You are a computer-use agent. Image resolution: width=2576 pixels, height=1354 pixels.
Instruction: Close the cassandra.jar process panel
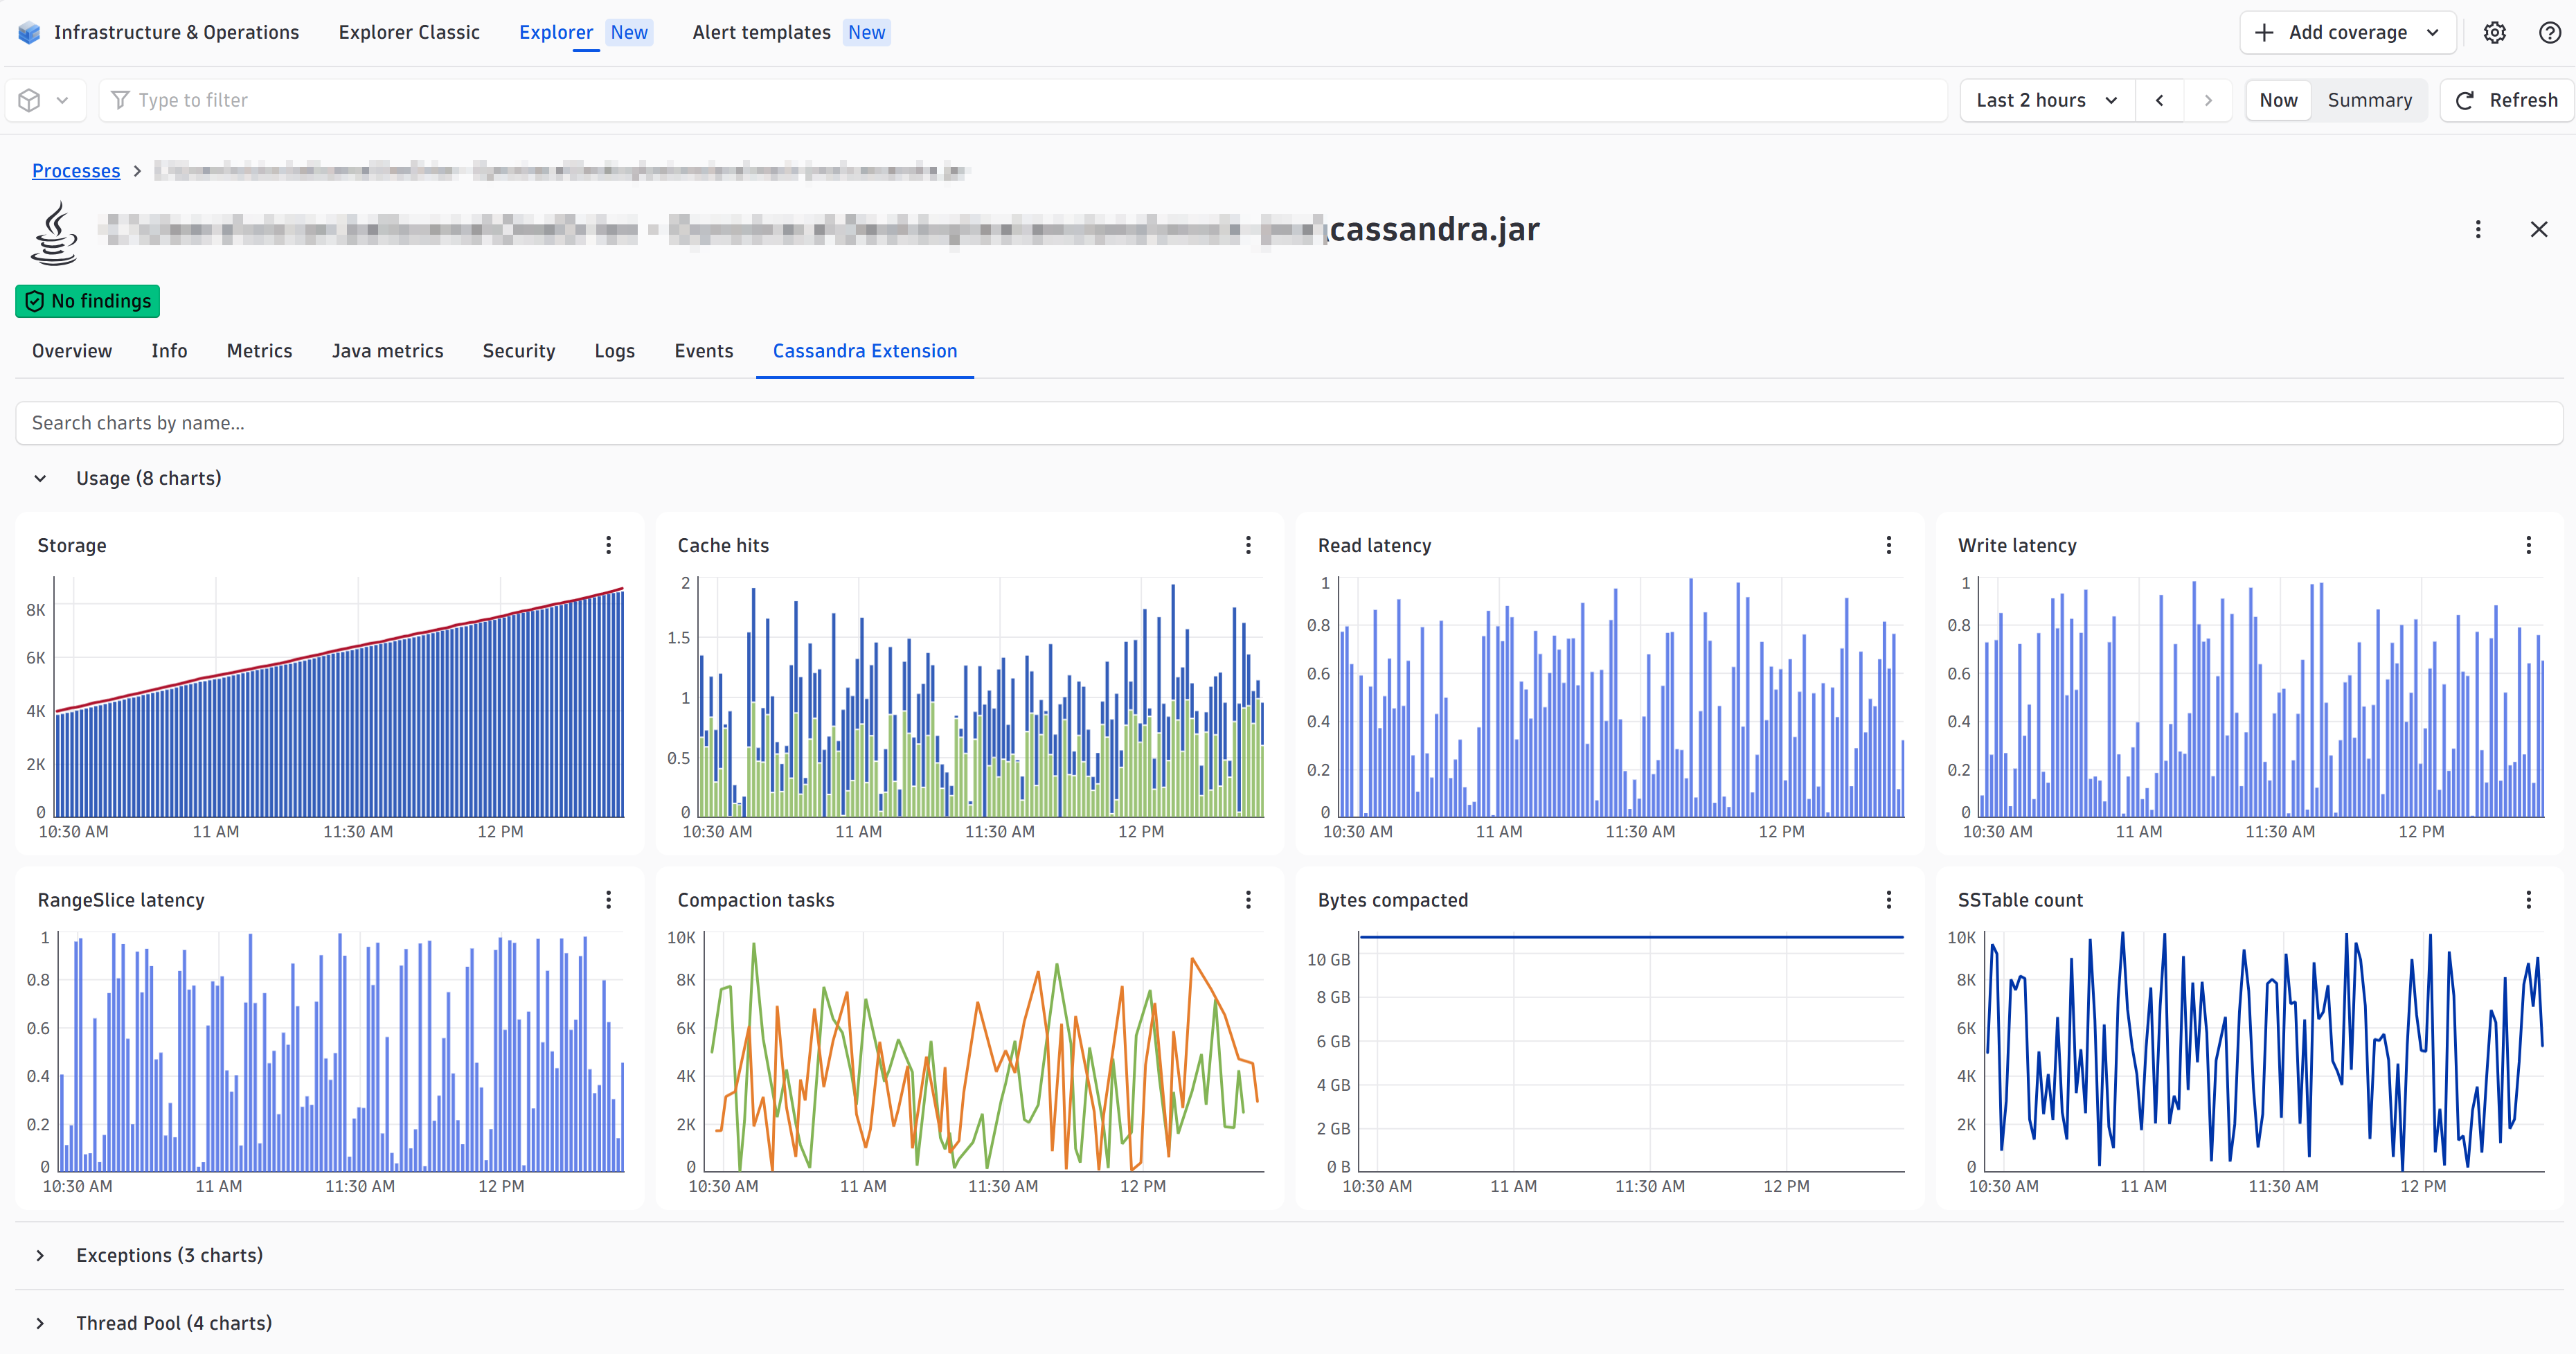pos(2539,229)
